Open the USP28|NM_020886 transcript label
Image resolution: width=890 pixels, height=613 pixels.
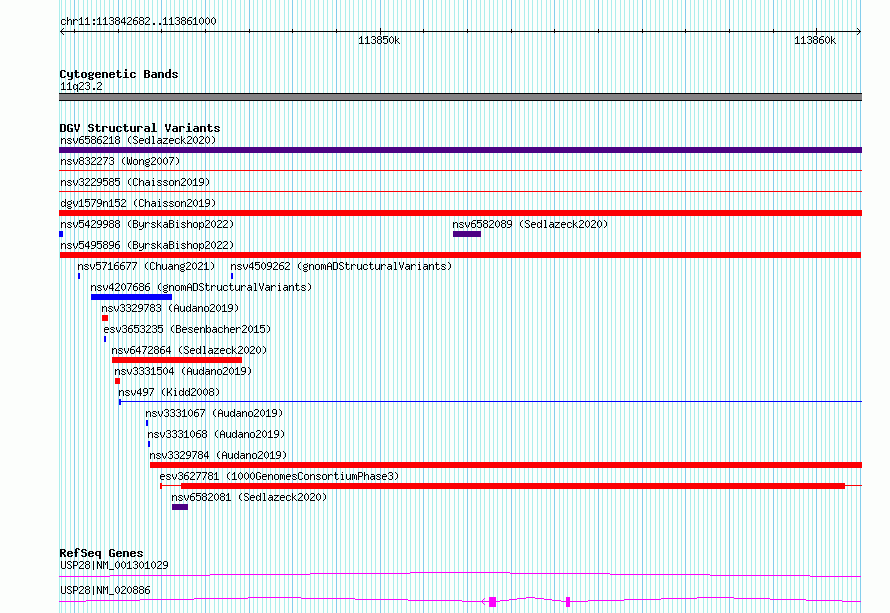[105, 590]
